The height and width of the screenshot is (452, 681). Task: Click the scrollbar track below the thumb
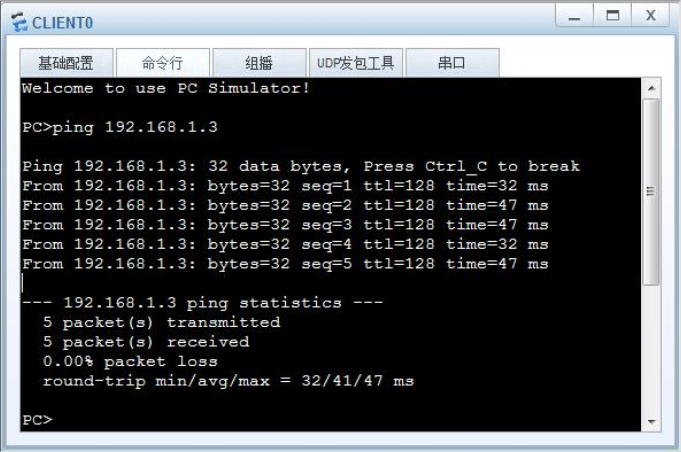click(x=651, y=348)
